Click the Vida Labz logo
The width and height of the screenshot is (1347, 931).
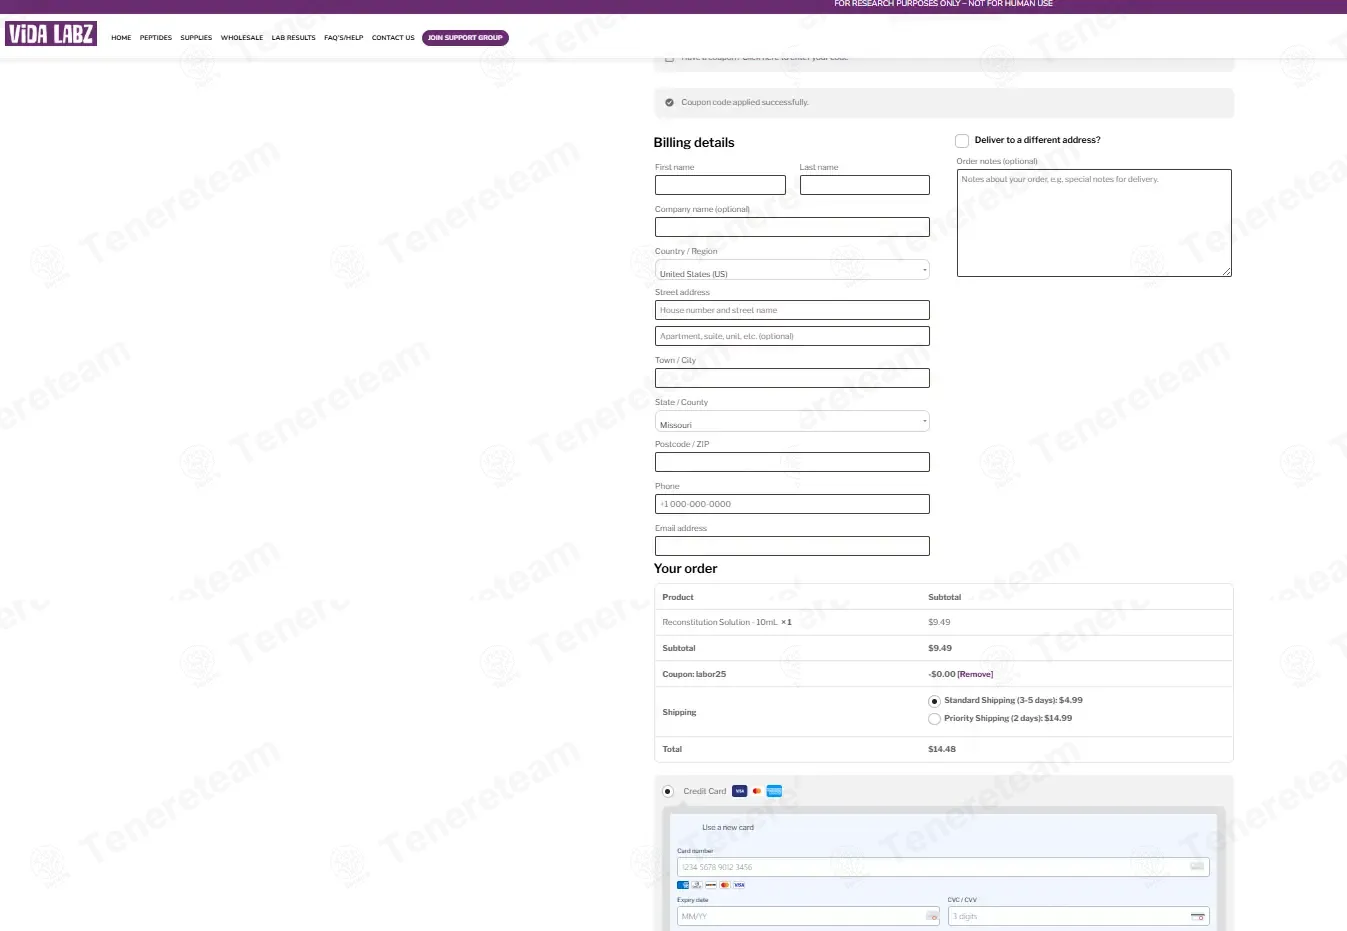(x=51, y=34)
